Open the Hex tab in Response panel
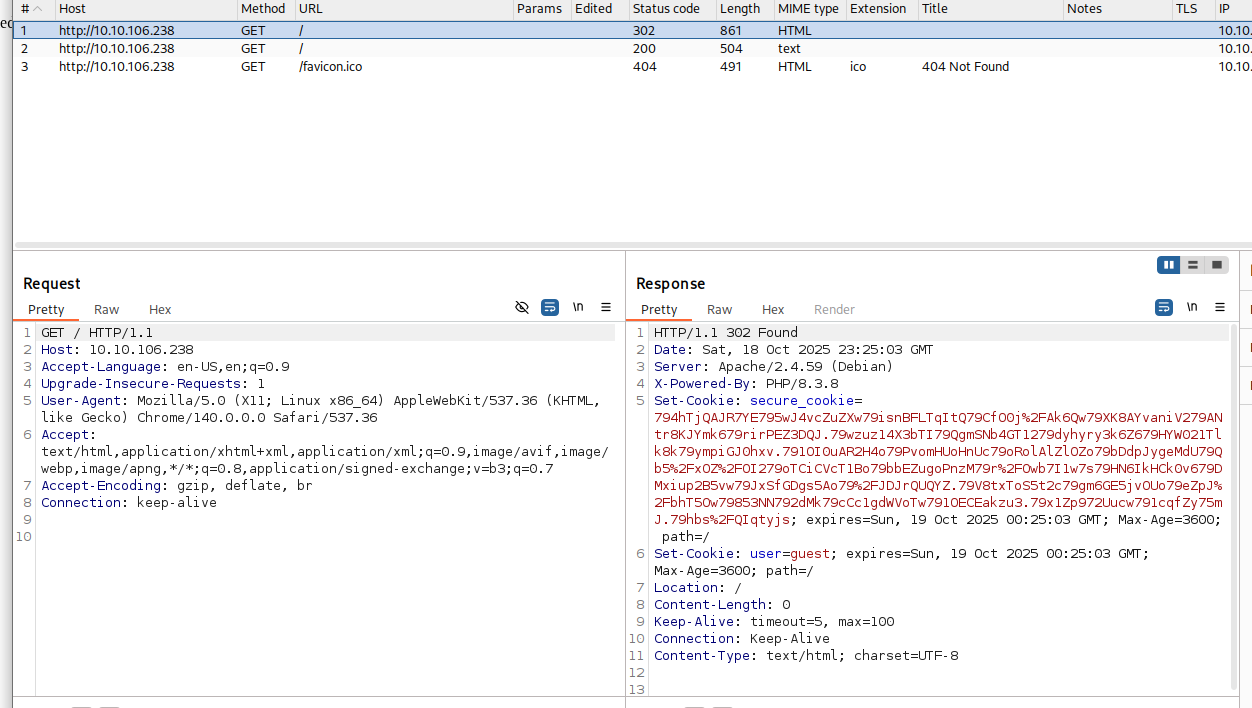Screen dimensions: 1252x708 (x=773, y=310)
